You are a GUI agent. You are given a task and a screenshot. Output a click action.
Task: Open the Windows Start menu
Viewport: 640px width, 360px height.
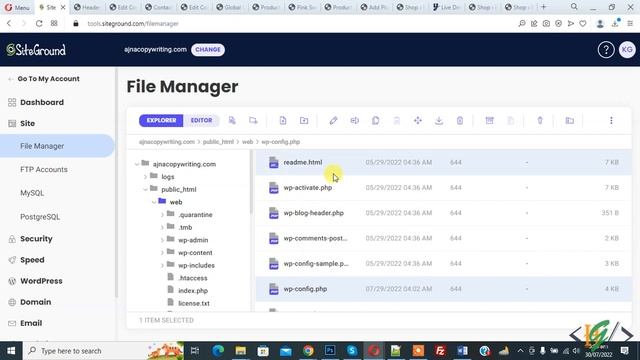coord(11,351)
